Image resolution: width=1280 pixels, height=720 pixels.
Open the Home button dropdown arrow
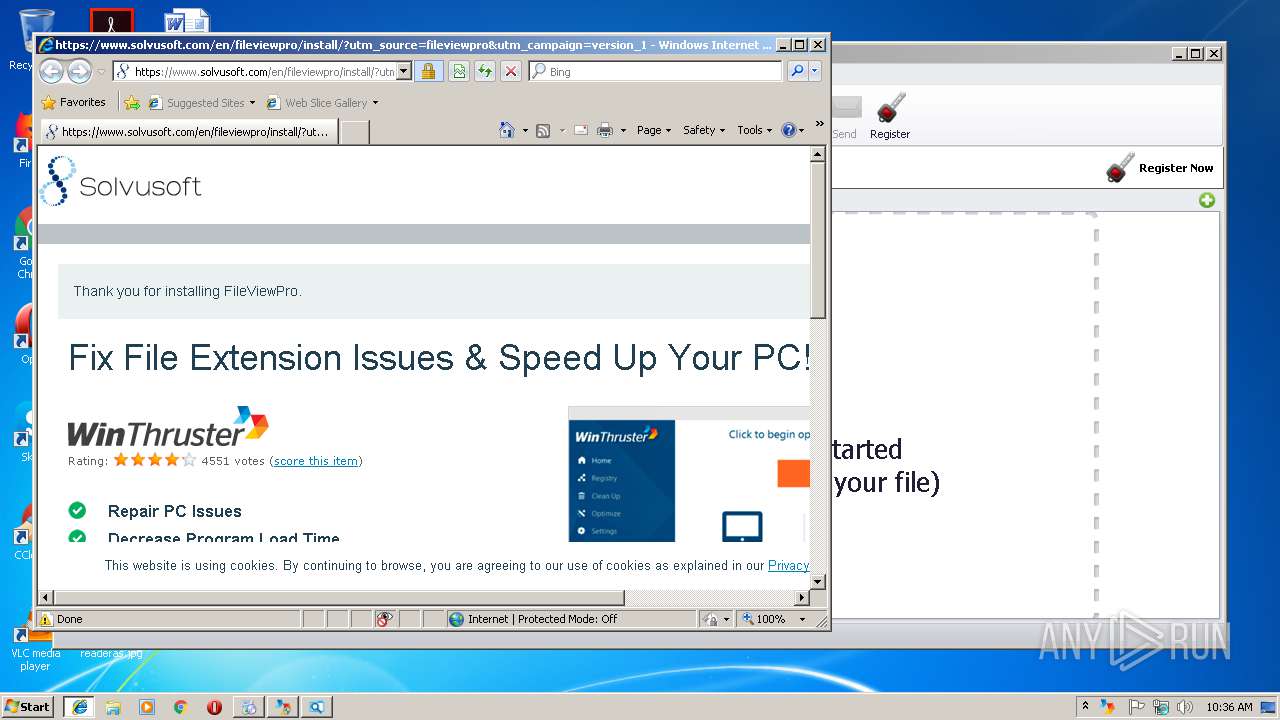tap(524, 130)
